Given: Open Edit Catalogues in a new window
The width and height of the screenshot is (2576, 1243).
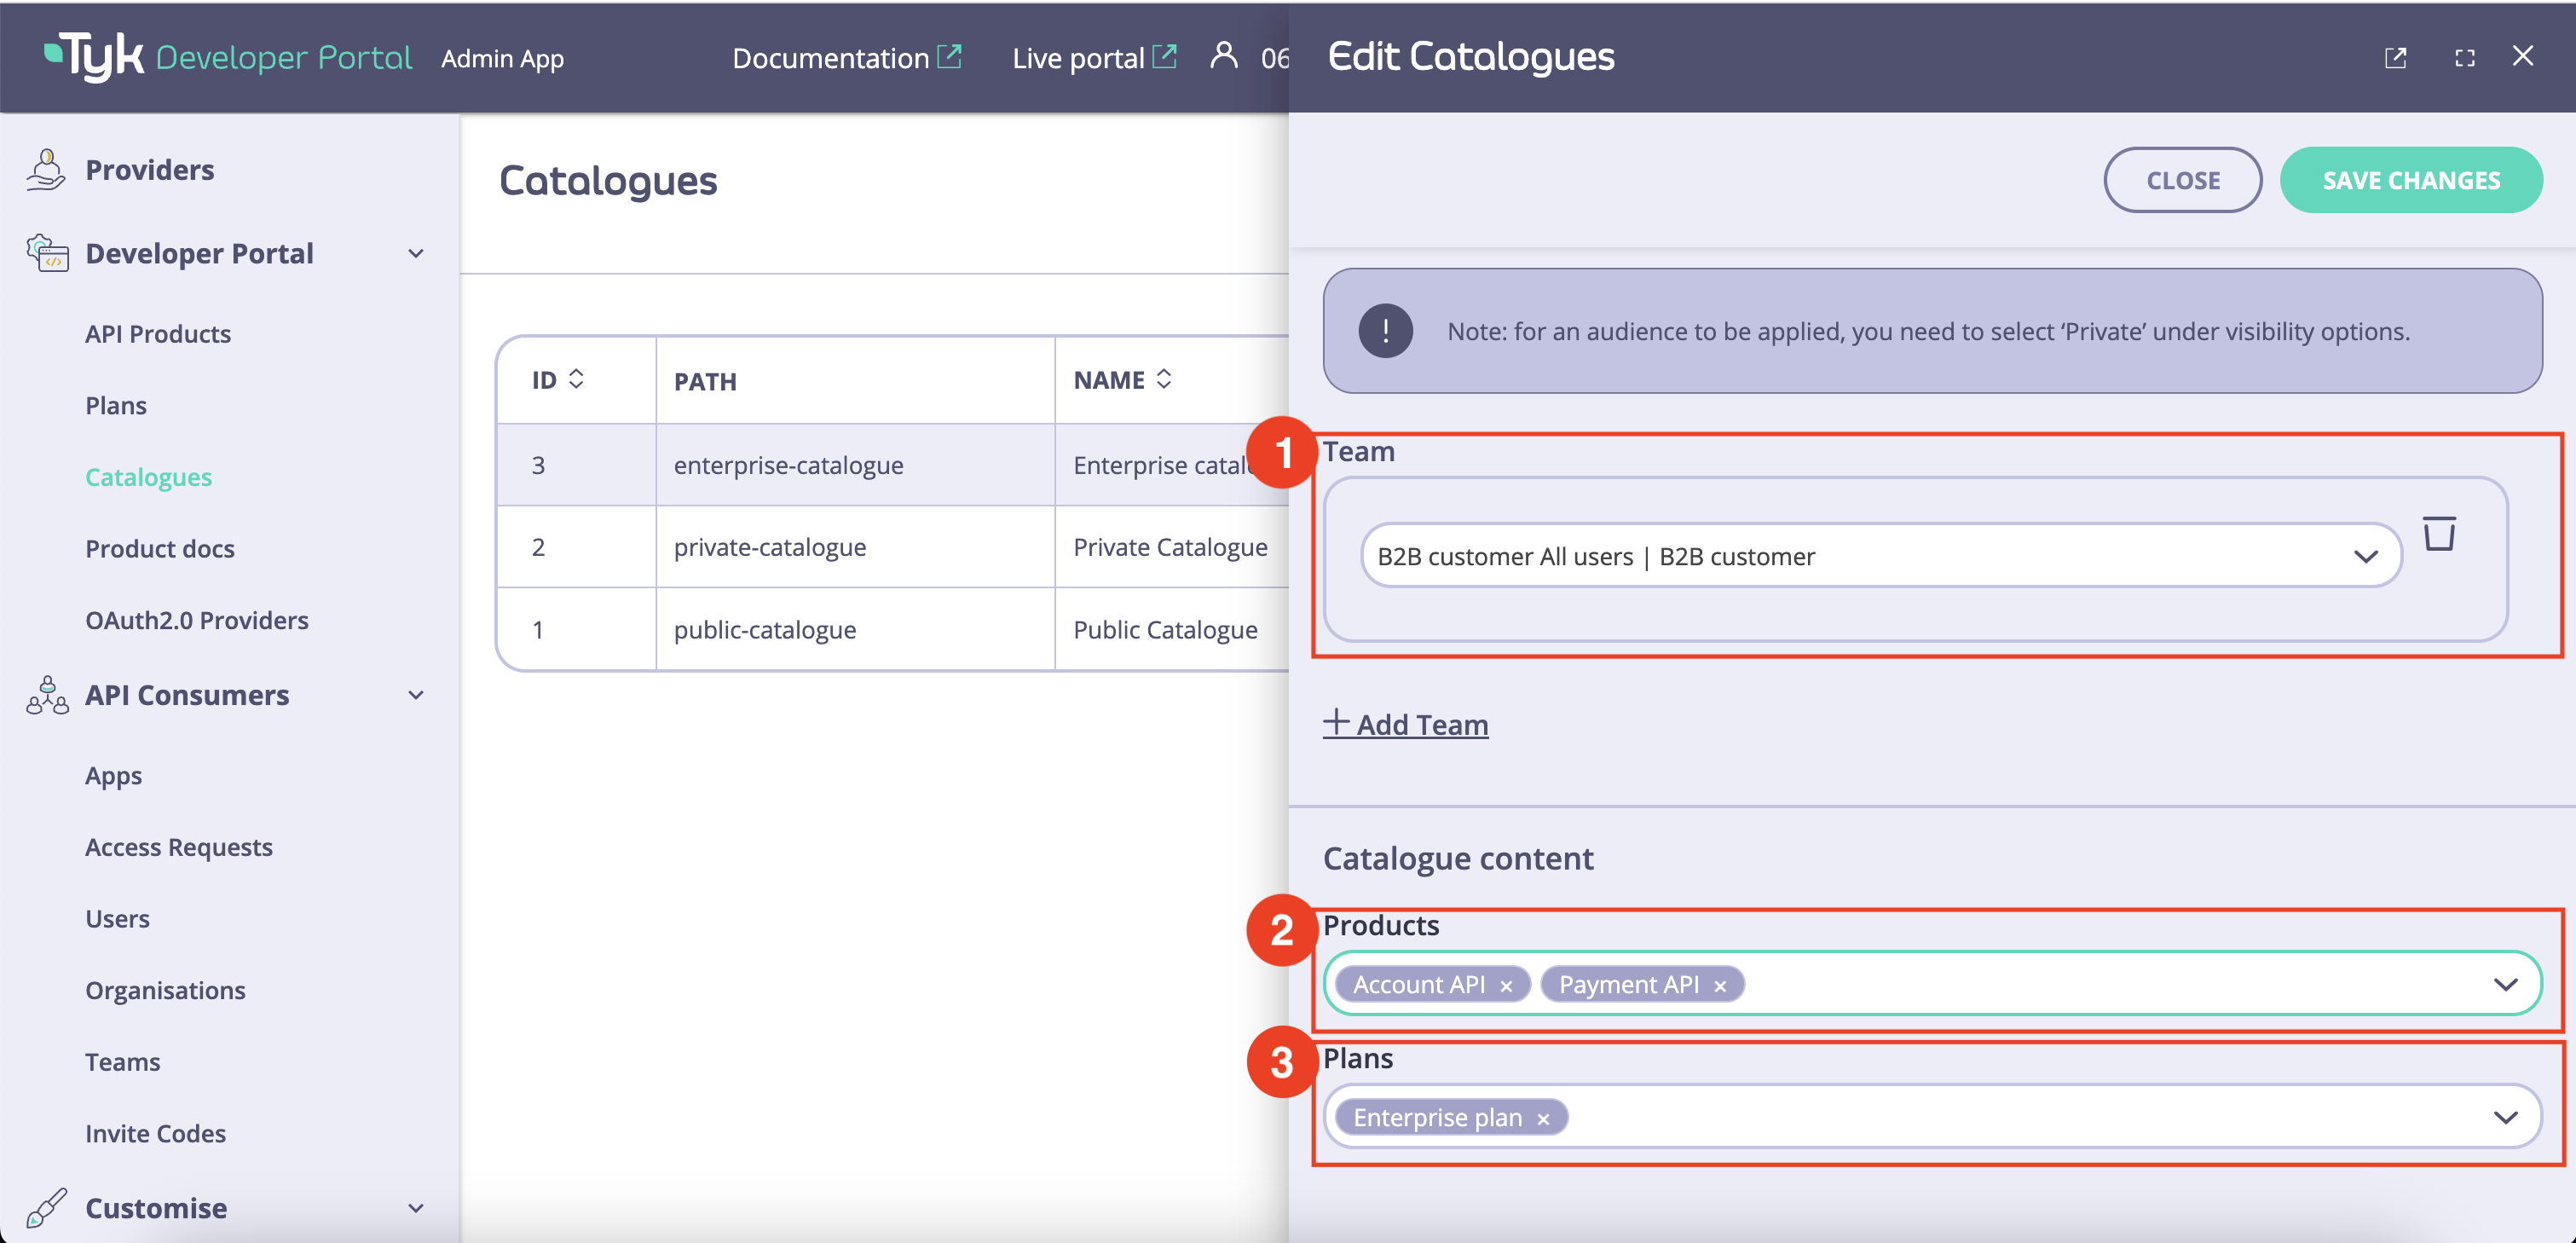Looking at the screenshot, I should coord(2396,58).
